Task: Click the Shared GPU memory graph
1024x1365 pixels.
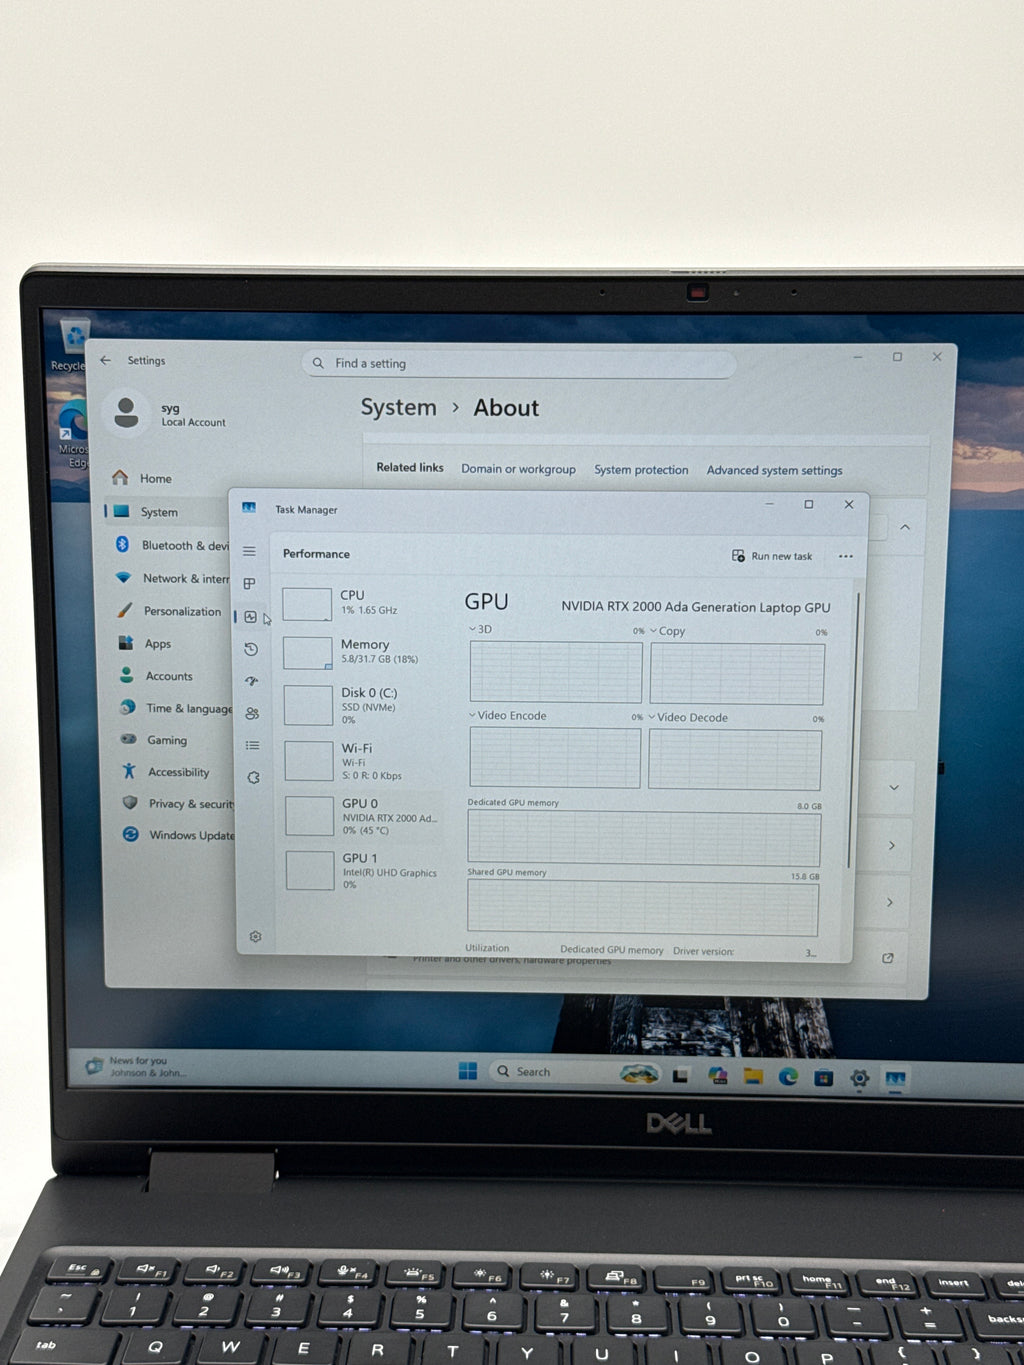Action: 643,908
